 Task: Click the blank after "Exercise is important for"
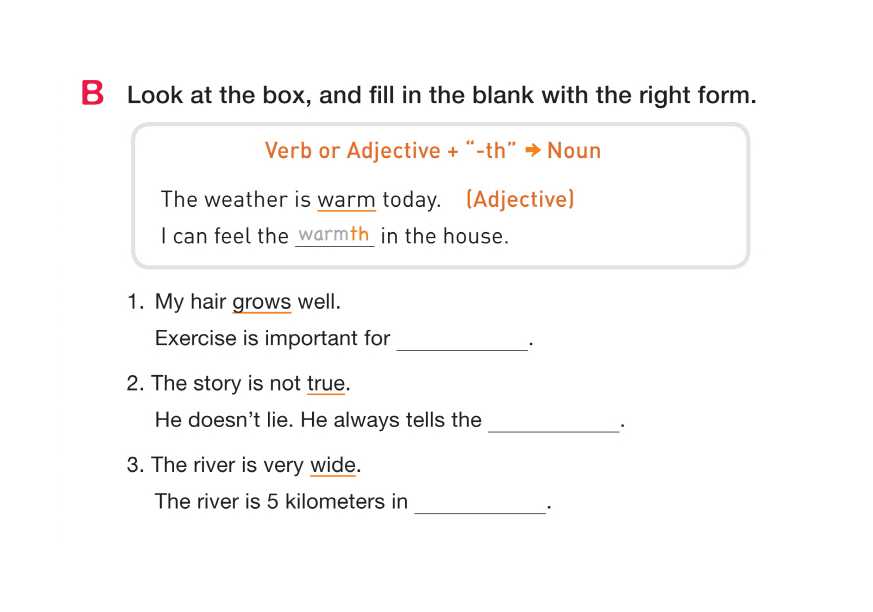click(462, 340)
